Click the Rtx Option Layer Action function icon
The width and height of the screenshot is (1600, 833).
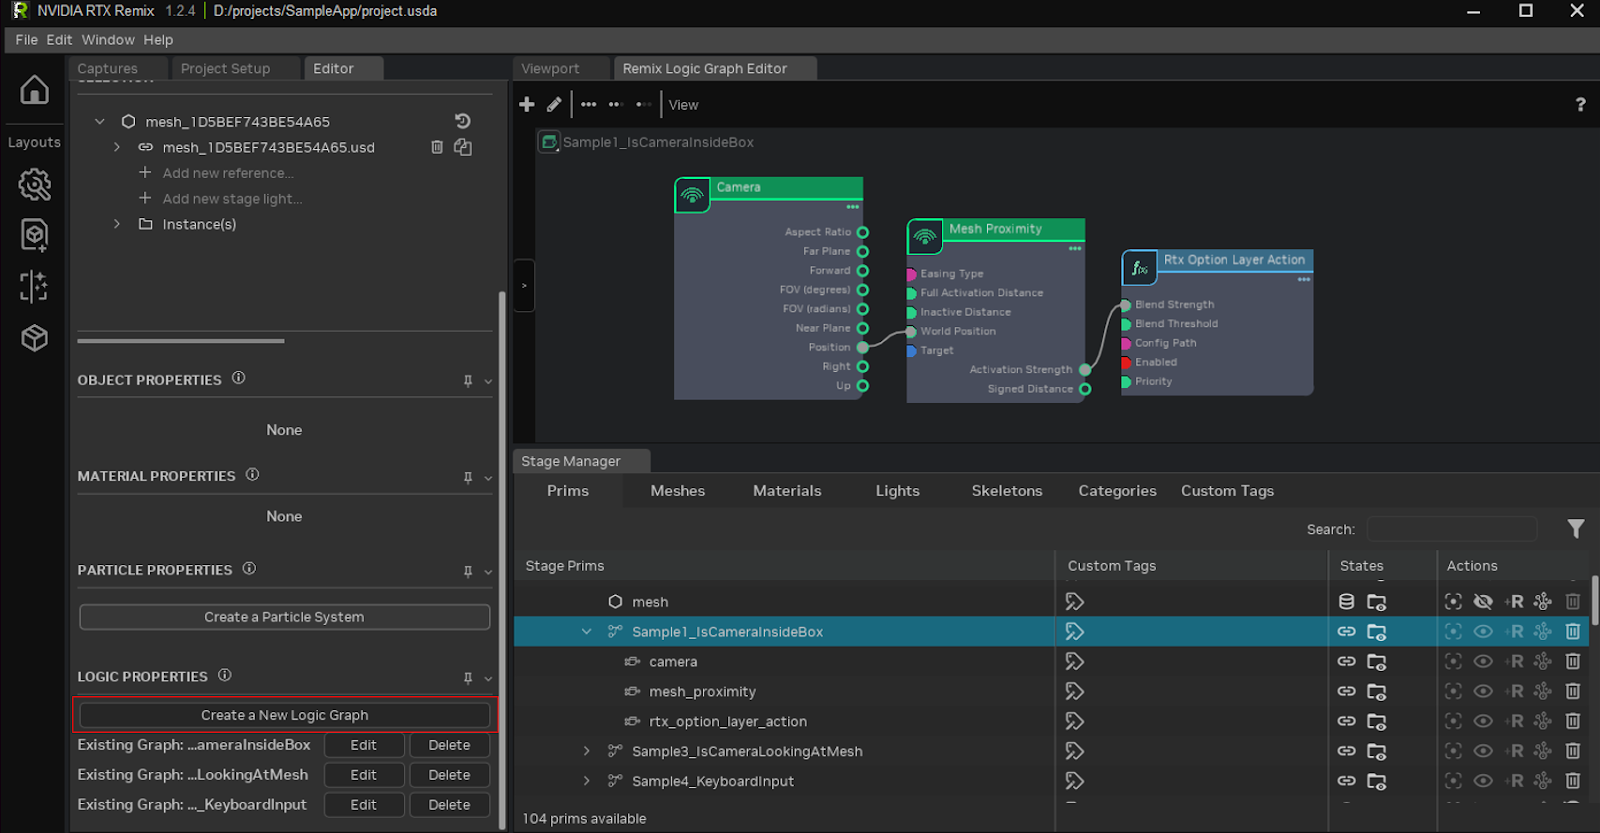(1139, 268)
